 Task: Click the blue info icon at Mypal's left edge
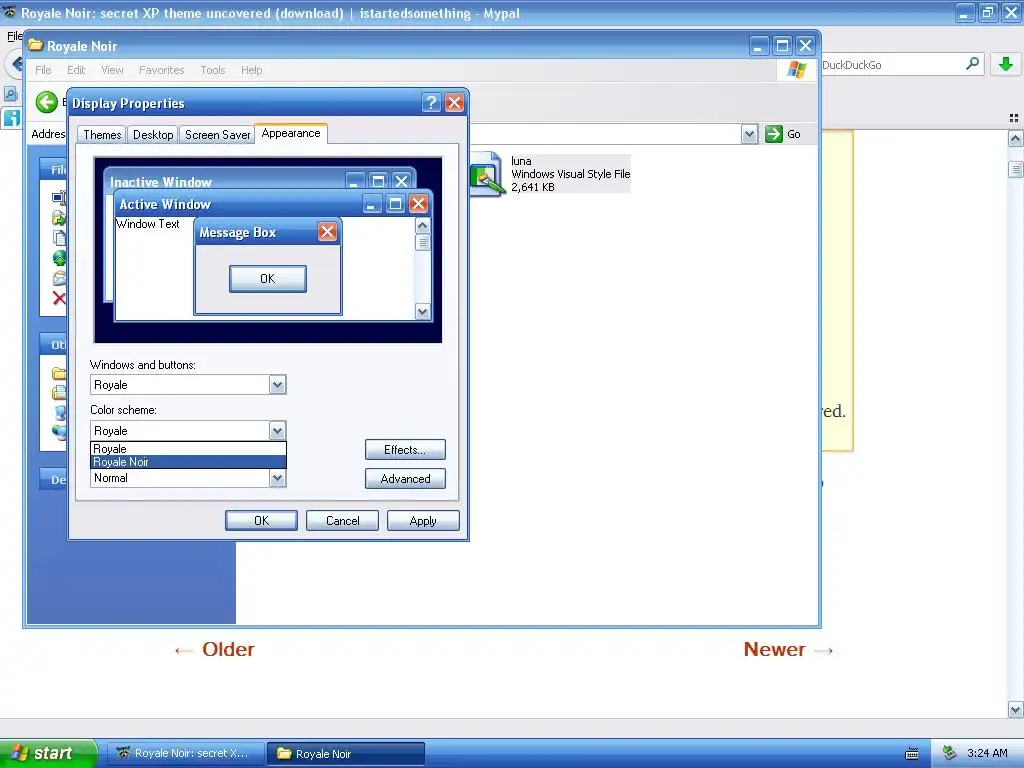pos(12,118)
